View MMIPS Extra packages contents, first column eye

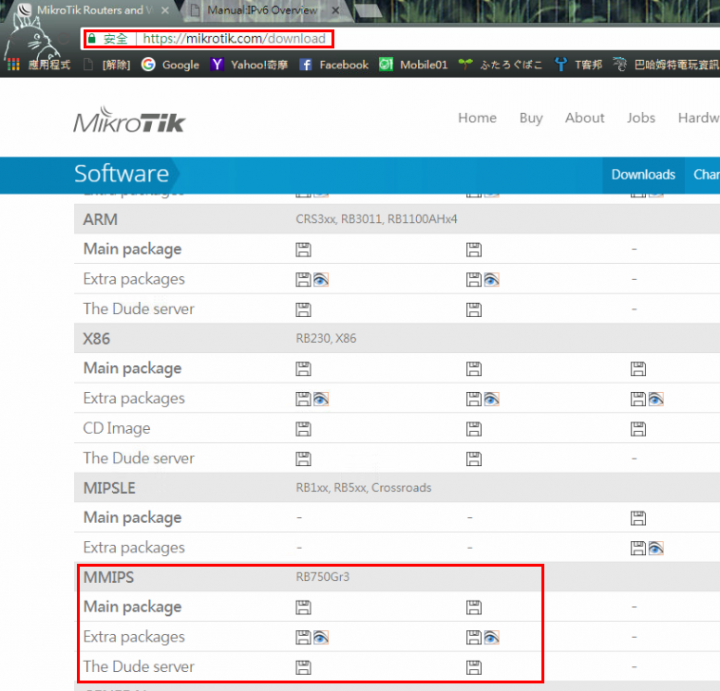tap(321, 637)
